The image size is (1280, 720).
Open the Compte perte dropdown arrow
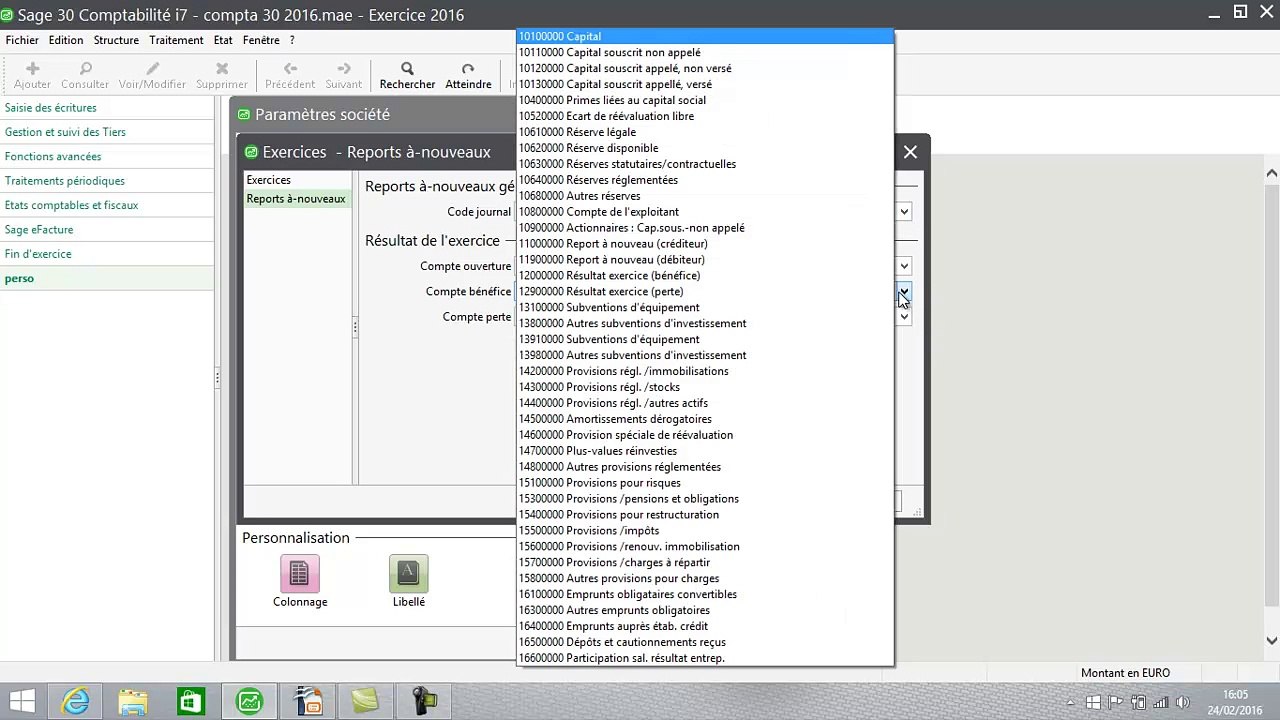coord(903,317)
